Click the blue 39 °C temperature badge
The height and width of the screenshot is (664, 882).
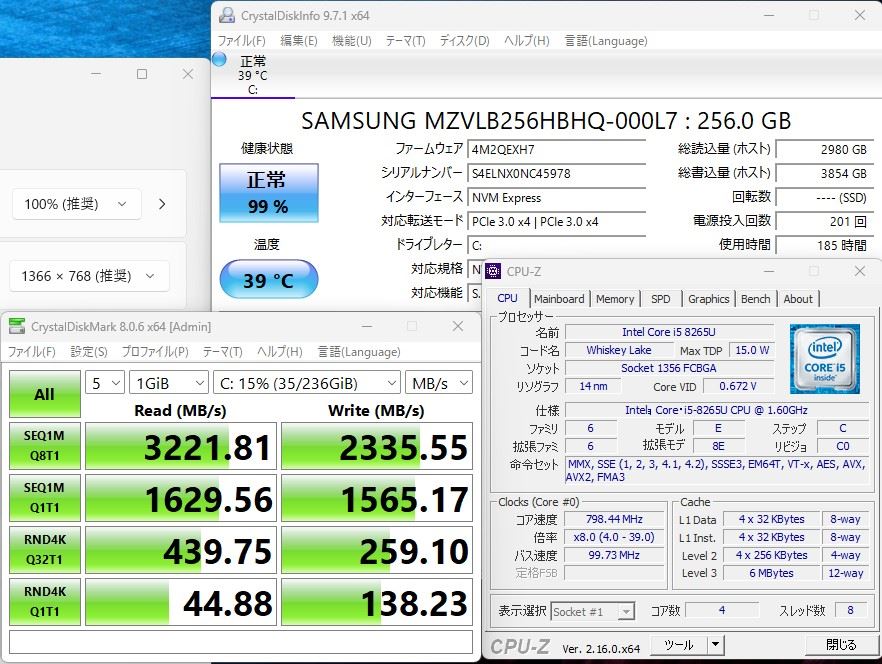pos(268,281)
